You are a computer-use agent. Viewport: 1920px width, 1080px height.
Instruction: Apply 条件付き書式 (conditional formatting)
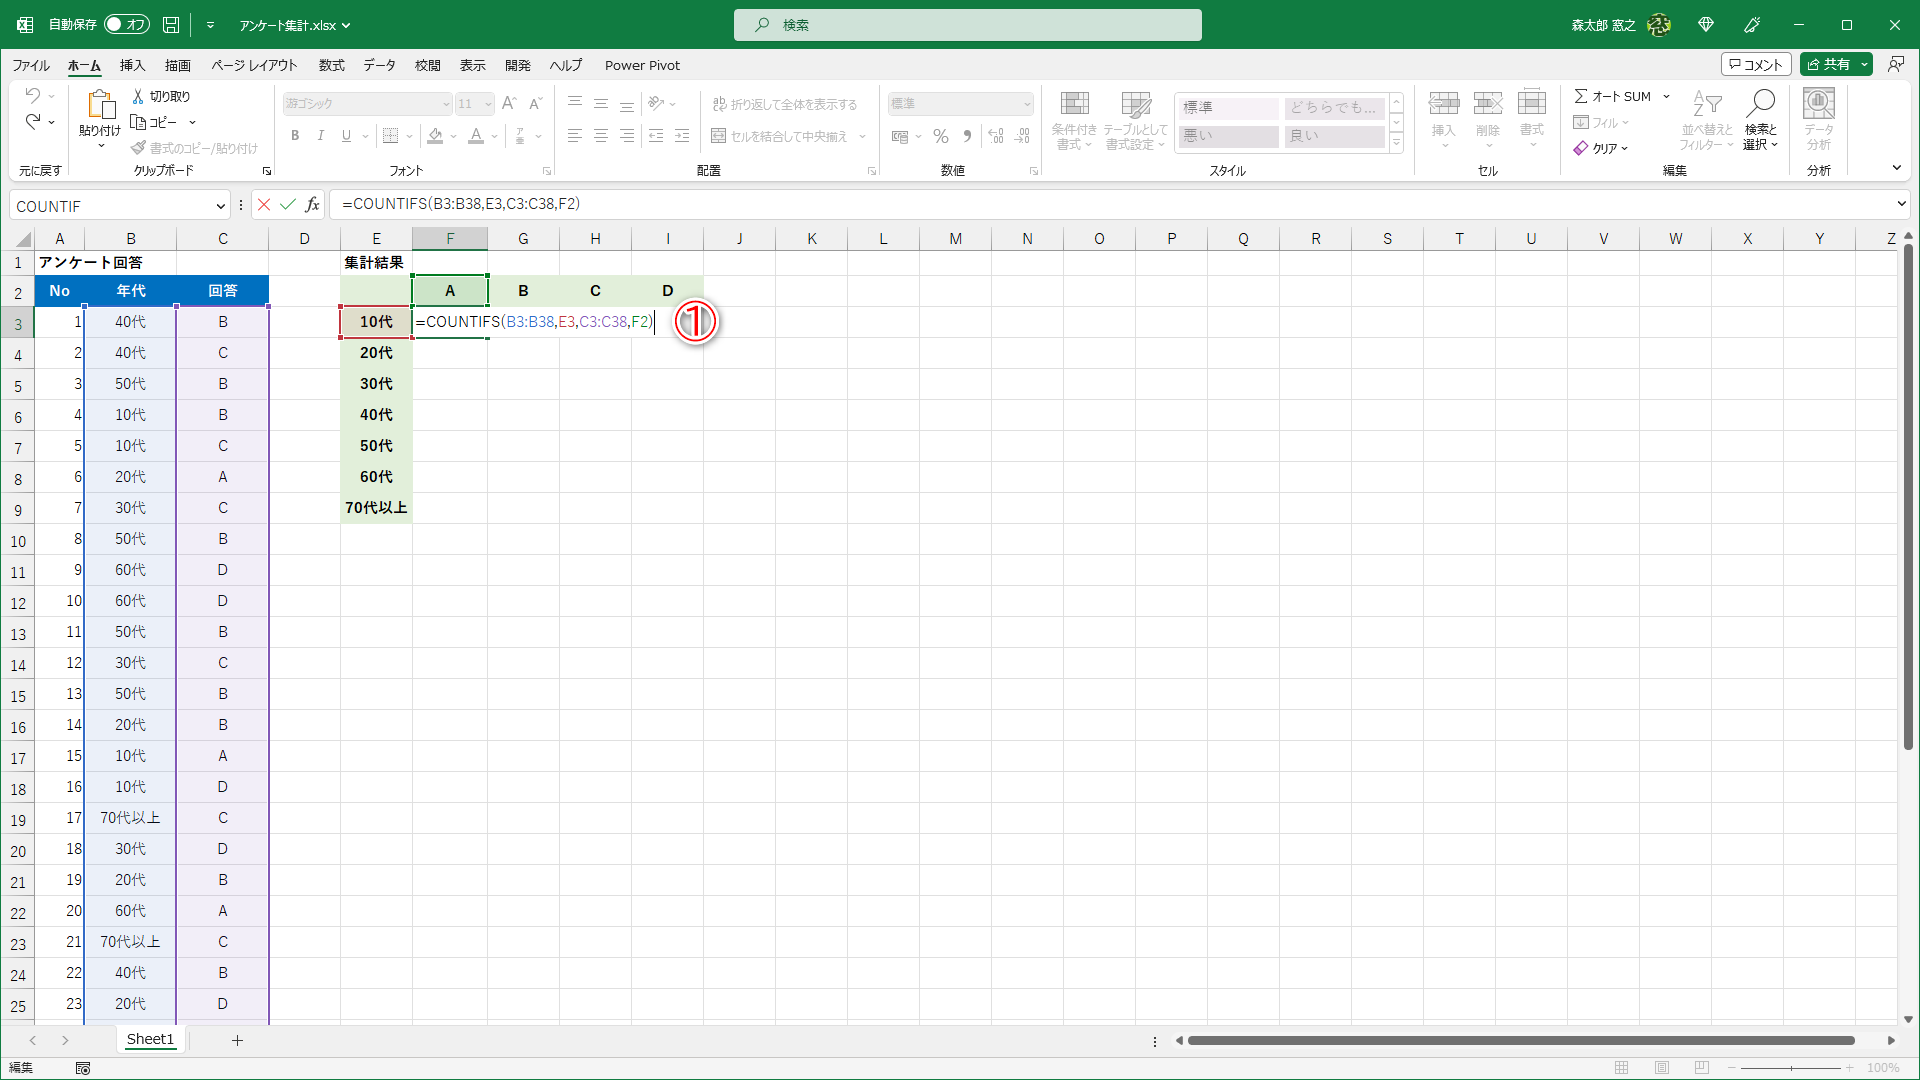point(1074,122)
